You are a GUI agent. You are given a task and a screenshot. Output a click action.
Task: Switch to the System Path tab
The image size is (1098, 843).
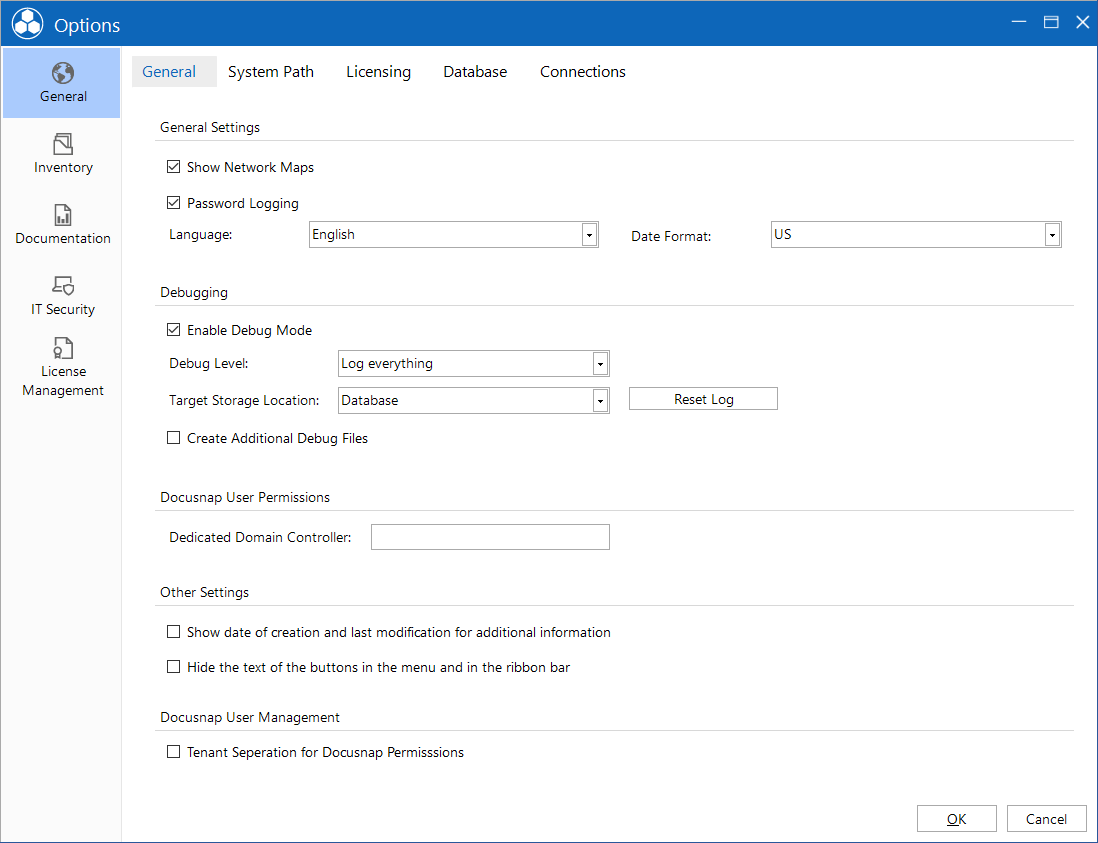271,71
